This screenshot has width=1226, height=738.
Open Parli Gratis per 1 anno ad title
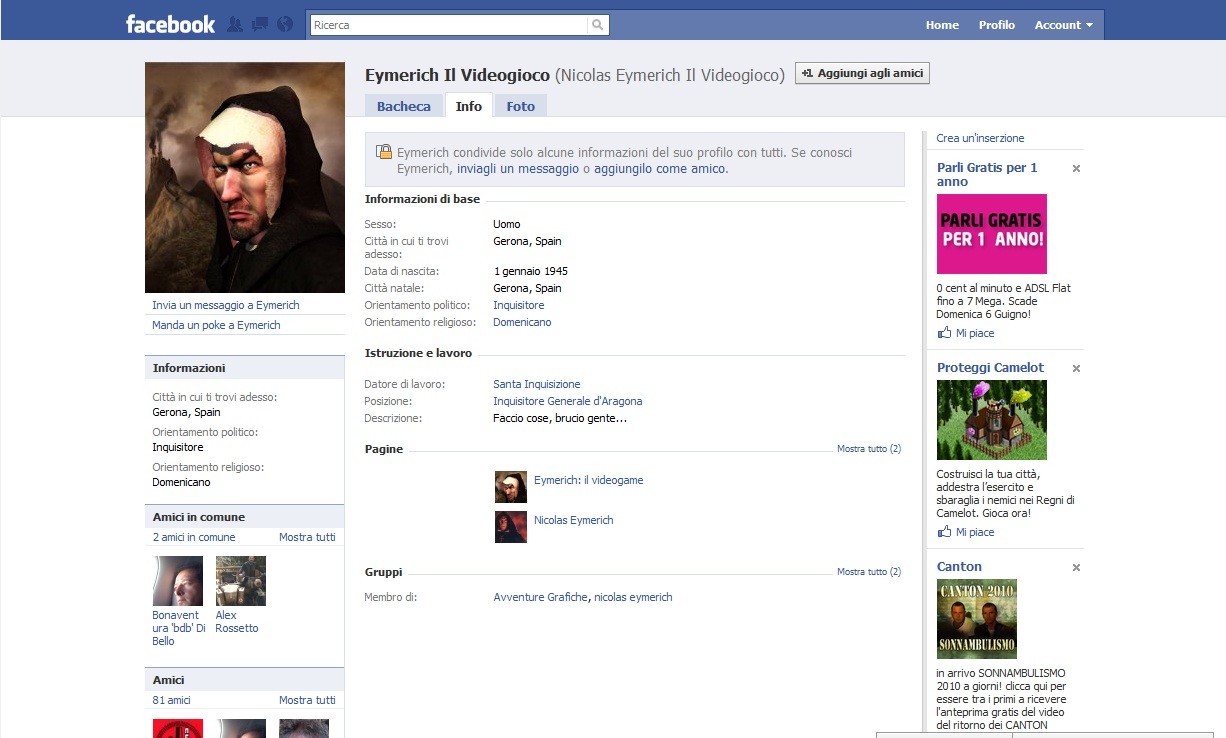pyautogui.click(x=987, y=175)
